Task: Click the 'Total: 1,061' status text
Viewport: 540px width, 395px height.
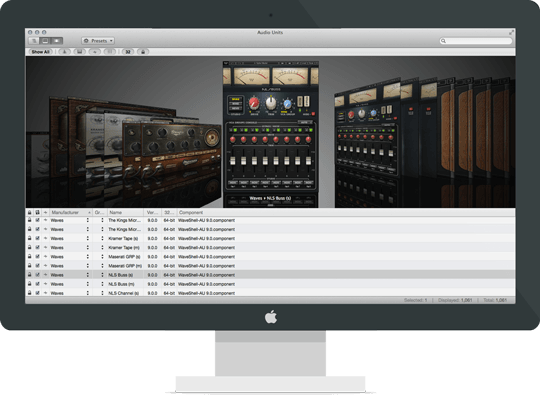Action: (495, 300)
